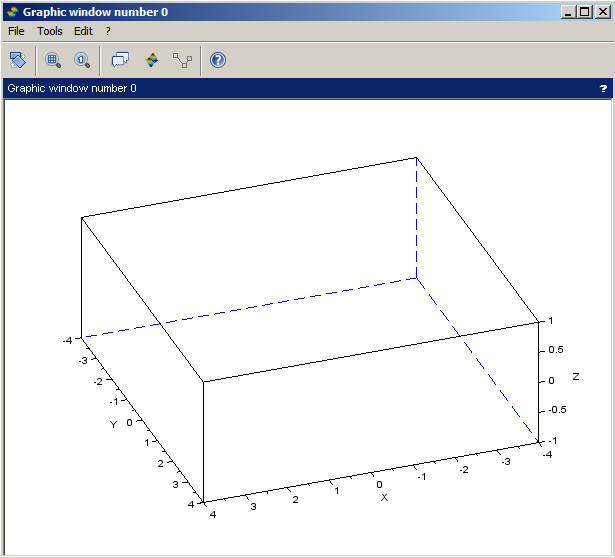Open the Tools menu
Viewport: 615px width, 558px height.
pos(49,31)
